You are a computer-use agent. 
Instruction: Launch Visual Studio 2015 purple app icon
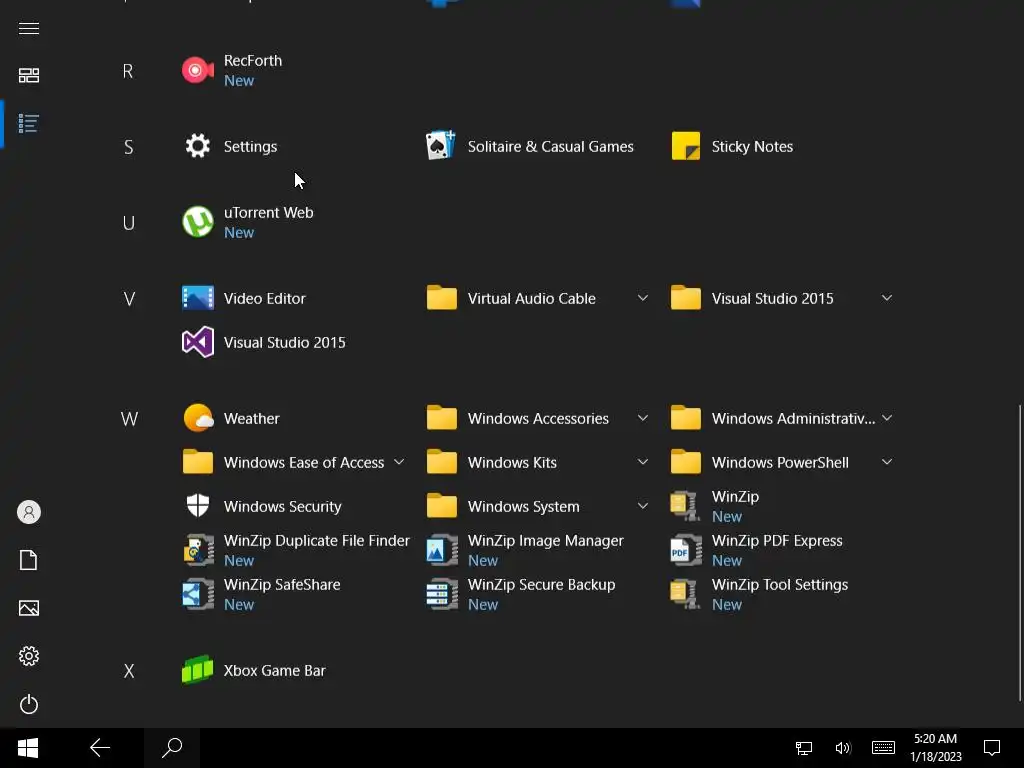tap(198, 342)
